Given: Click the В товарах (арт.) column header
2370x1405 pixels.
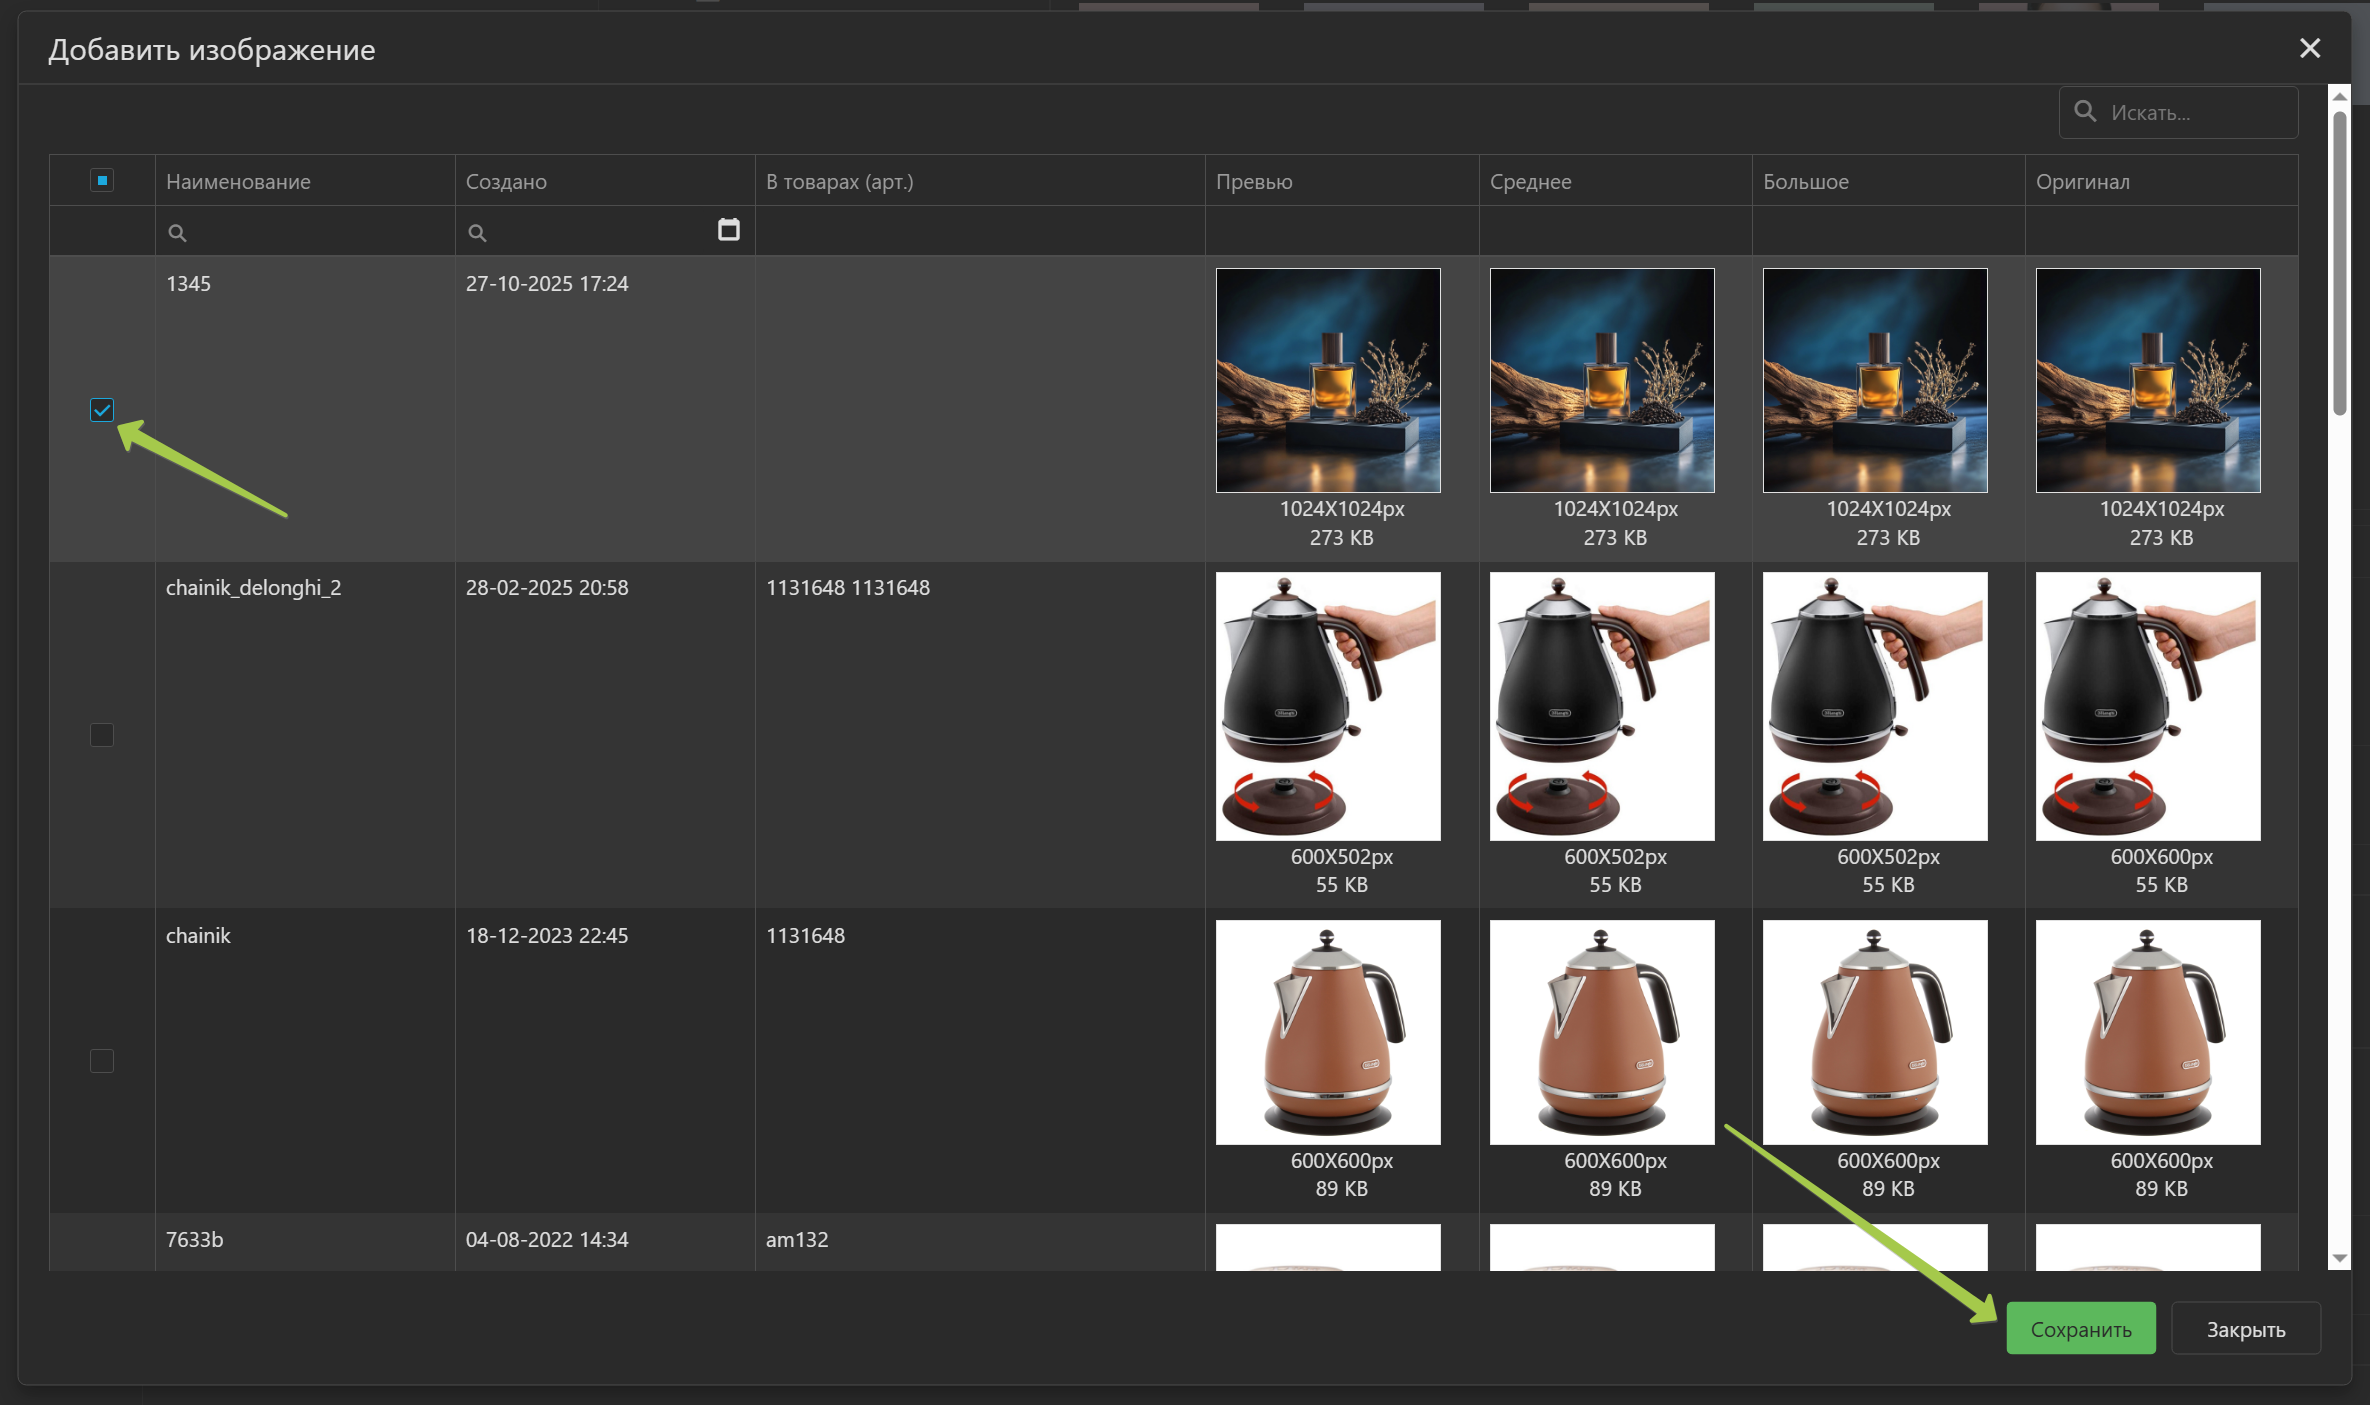Looking at the screenshot, I should pos(839,182).
